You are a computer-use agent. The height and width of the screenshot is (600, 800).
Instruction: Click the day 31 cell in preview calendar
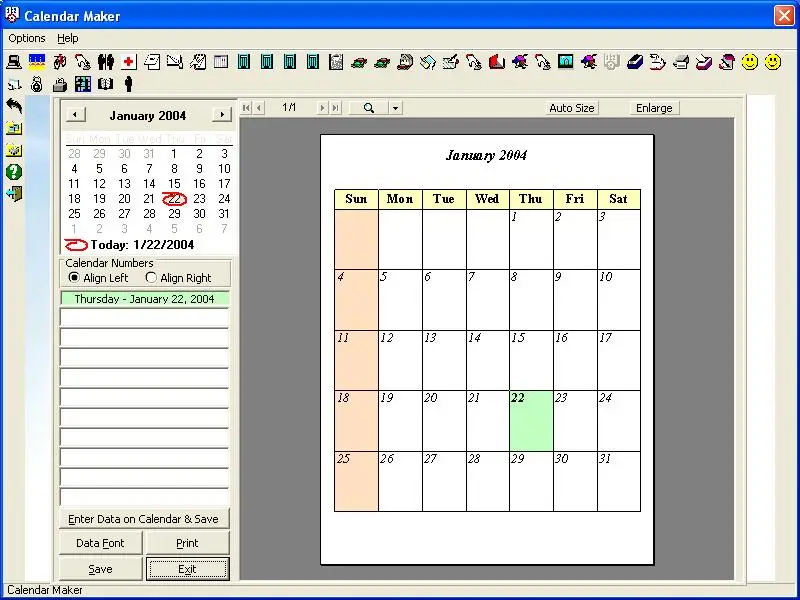click(x=619, y=481)
